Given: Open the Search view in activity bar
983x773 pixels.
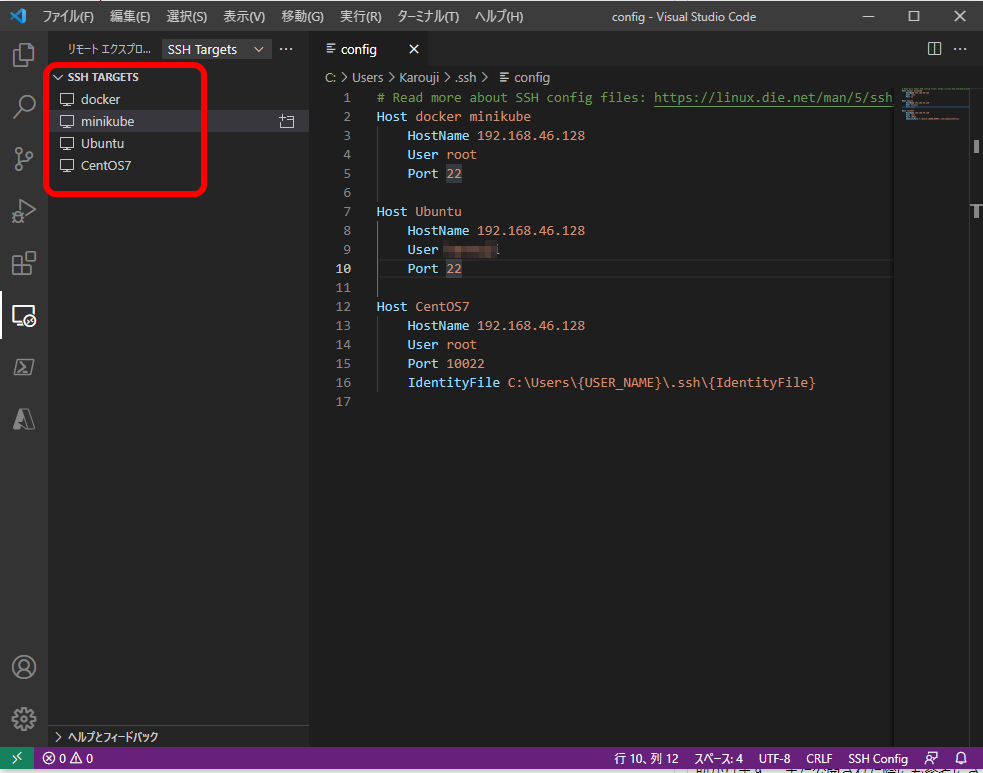Looking at the screenshot, I should point(24,107).
